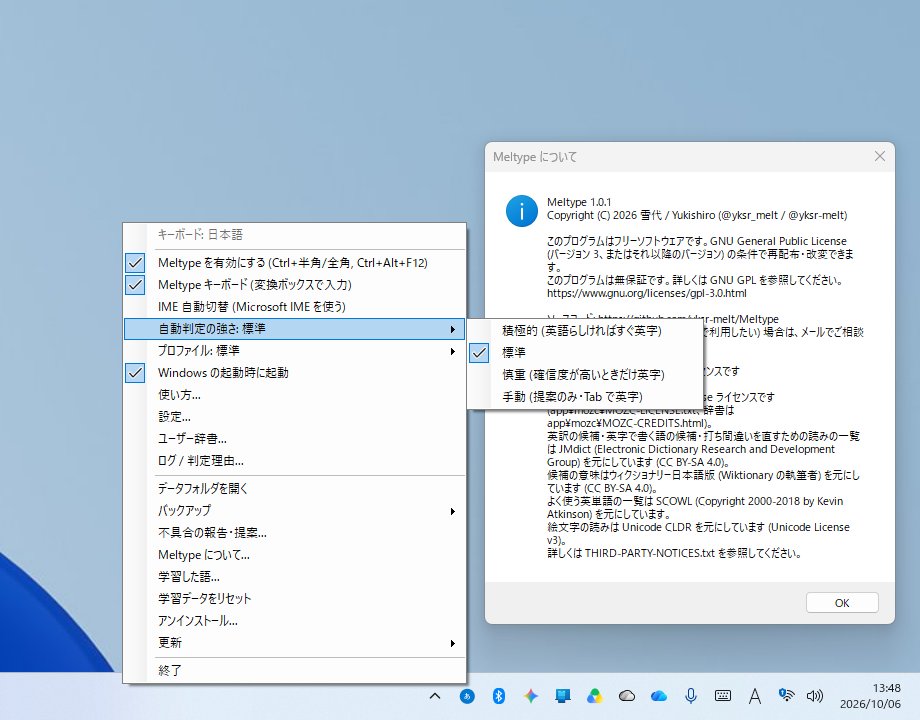Choose IME 自動切替 (Microsoft IME を使う)
920x720 pixels.
coord(294,307)
